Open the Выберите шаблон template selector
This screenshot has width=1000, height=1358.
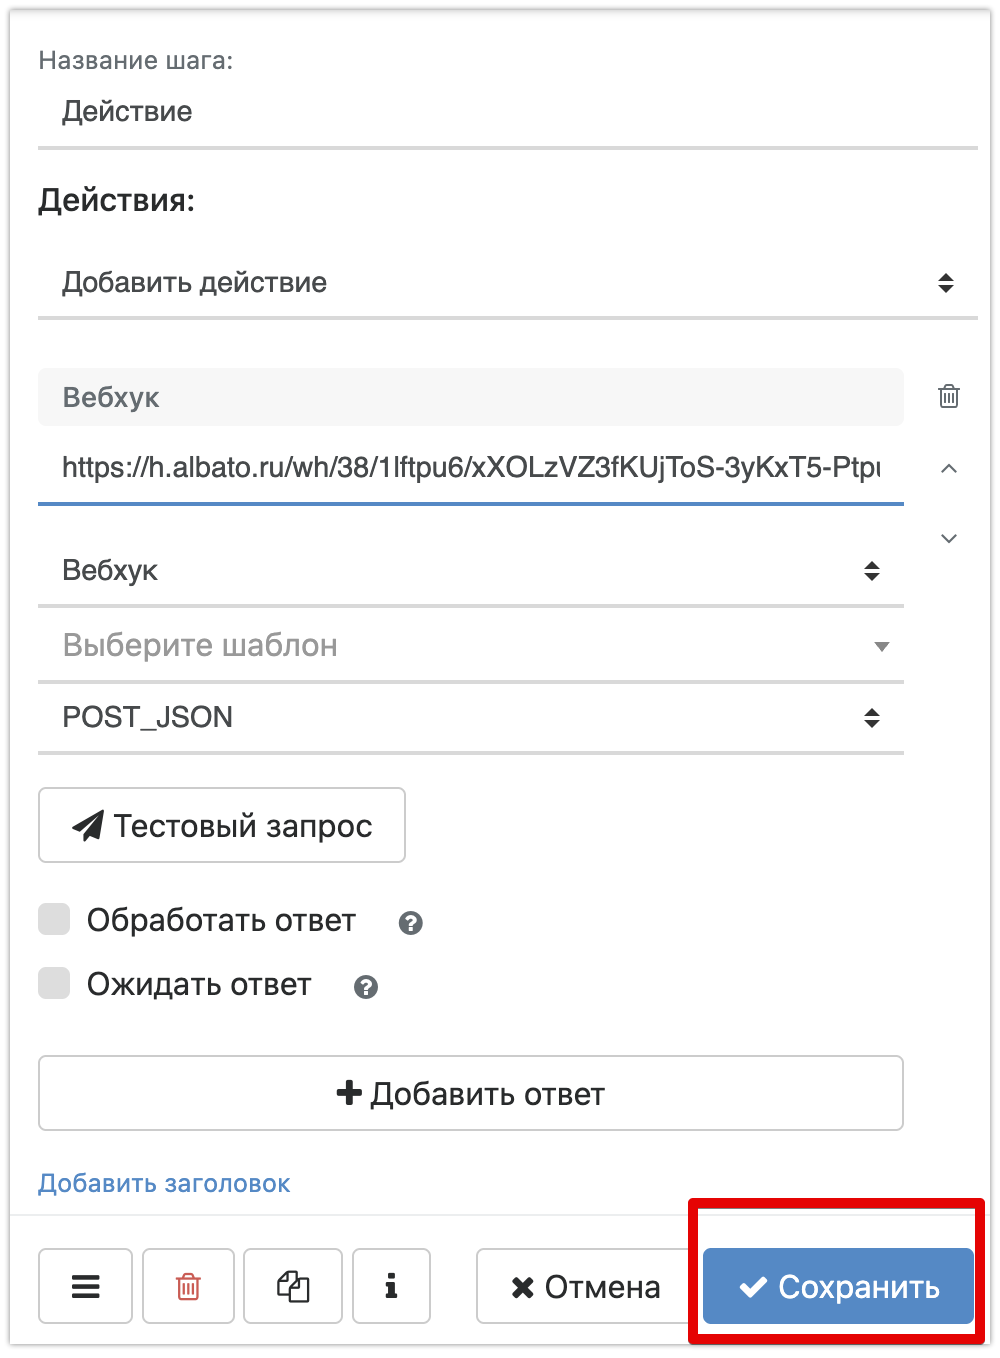[470, 646]
